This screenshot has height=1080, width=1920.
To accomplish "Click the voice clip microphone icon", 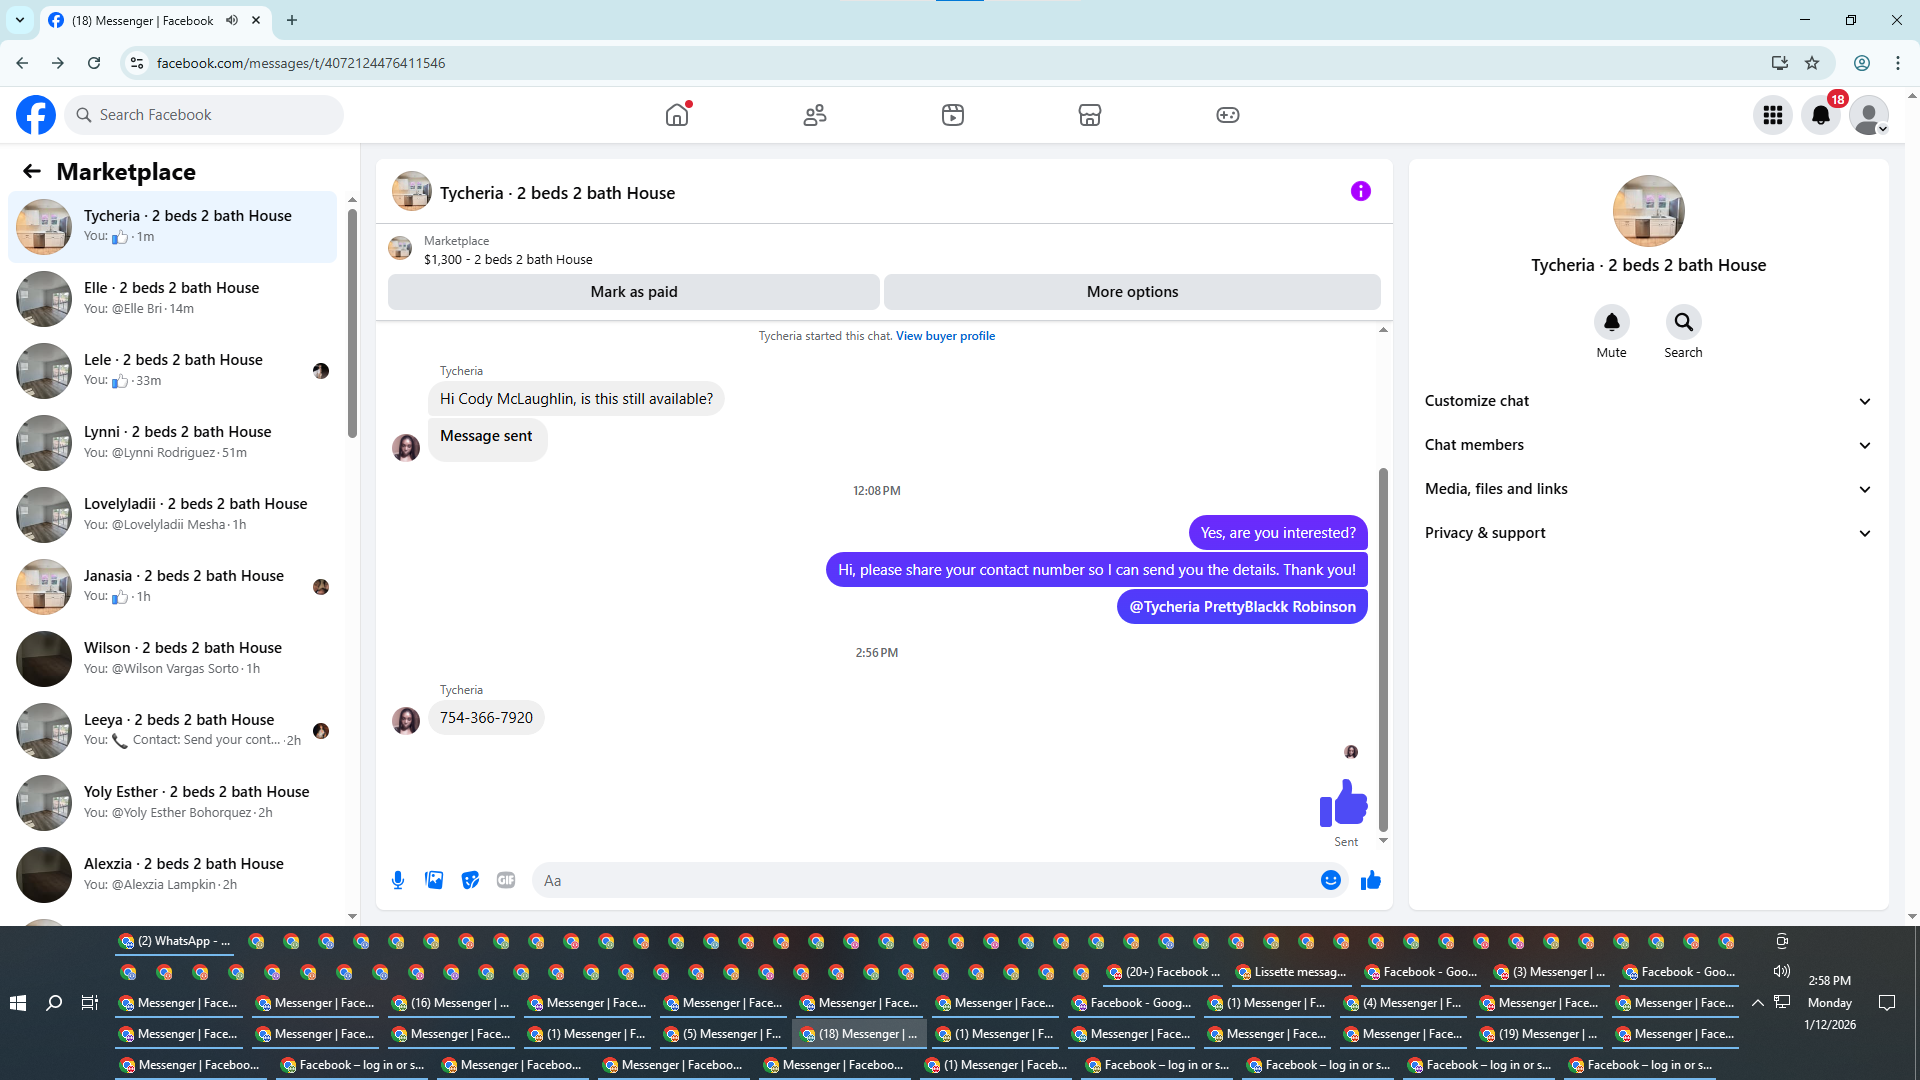I will click(x=398, y=880).
